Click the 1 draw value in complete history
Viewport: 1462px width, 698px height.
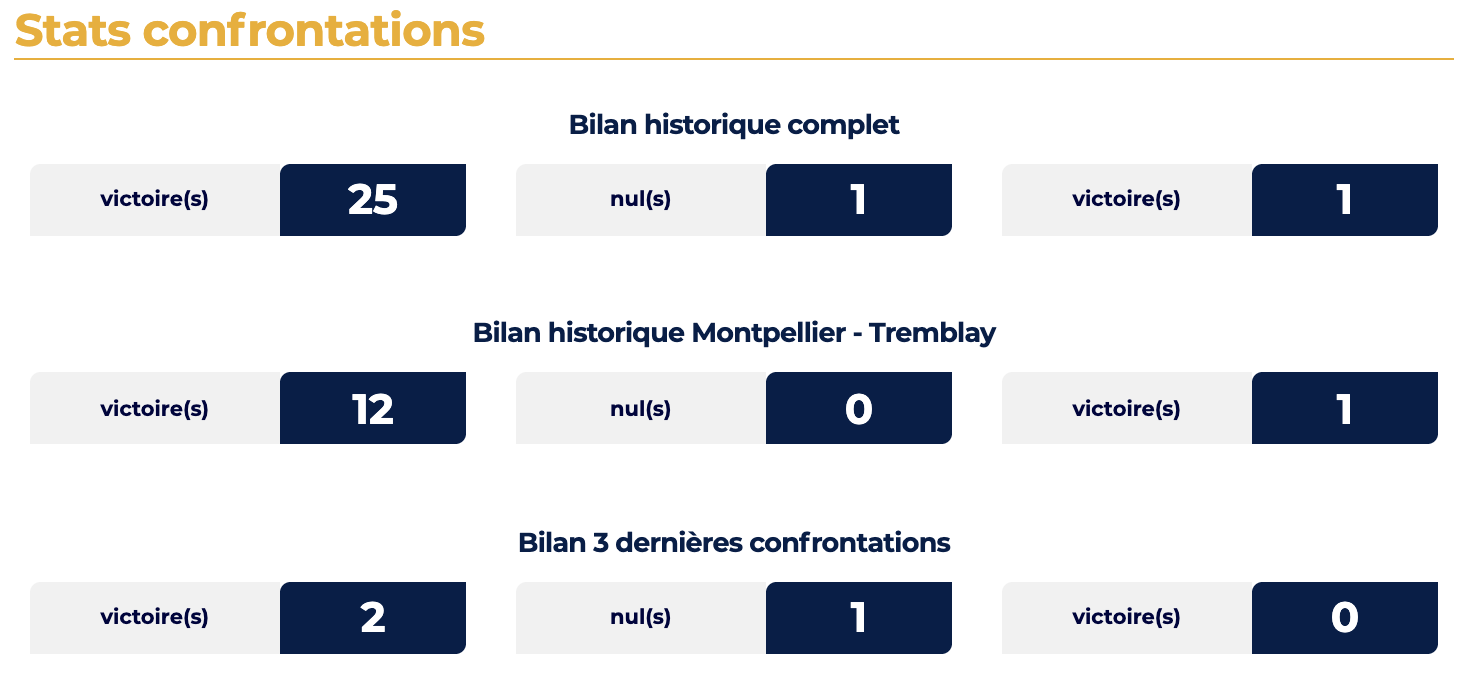coord(859,200)
